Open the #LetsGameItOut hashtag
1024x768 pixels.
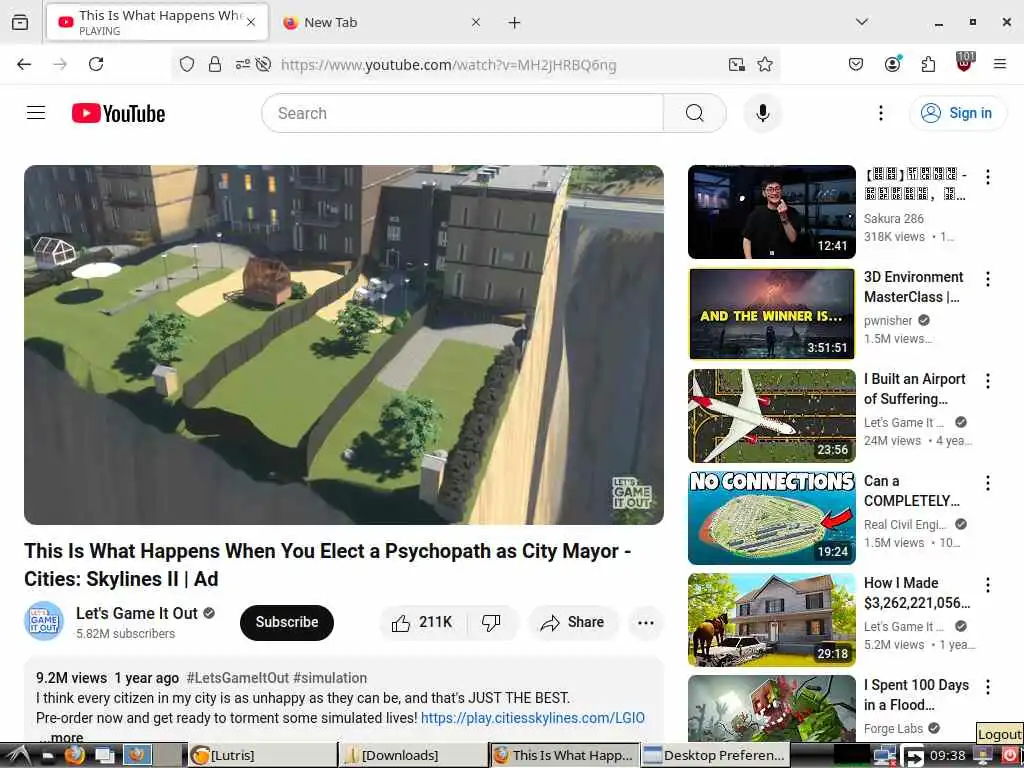click(x=238, y=678)
